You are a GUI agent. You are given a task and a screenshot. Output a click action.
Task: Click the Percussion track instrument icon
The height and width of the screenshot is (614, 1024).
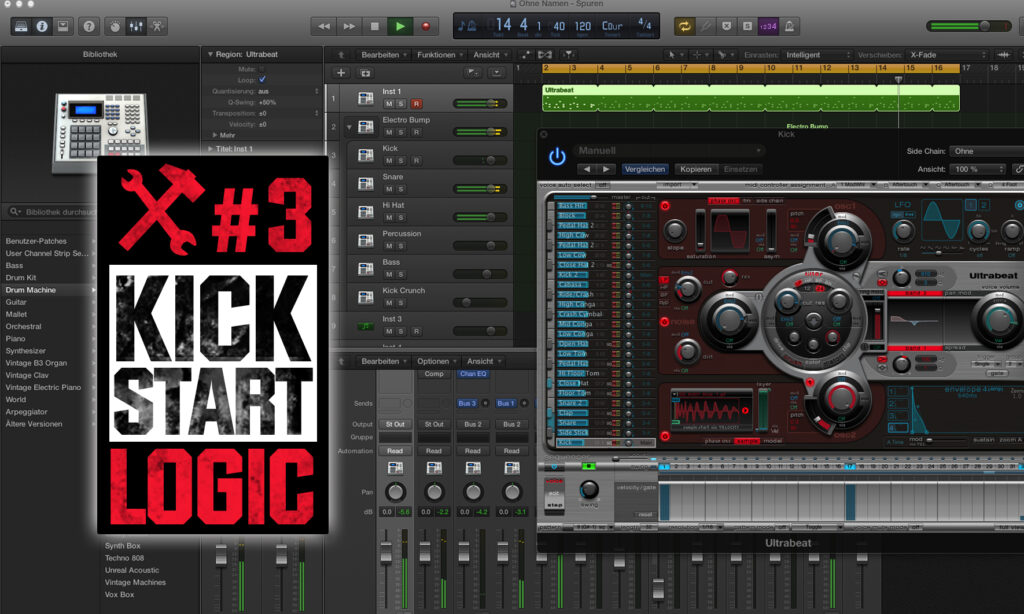(x=366, y=240)
